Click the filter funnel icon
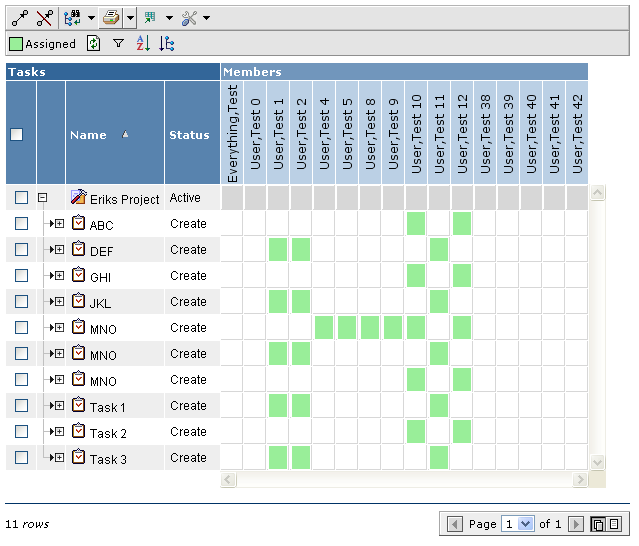Viewport: 639px width, 546px height. (x=119, y=43)
